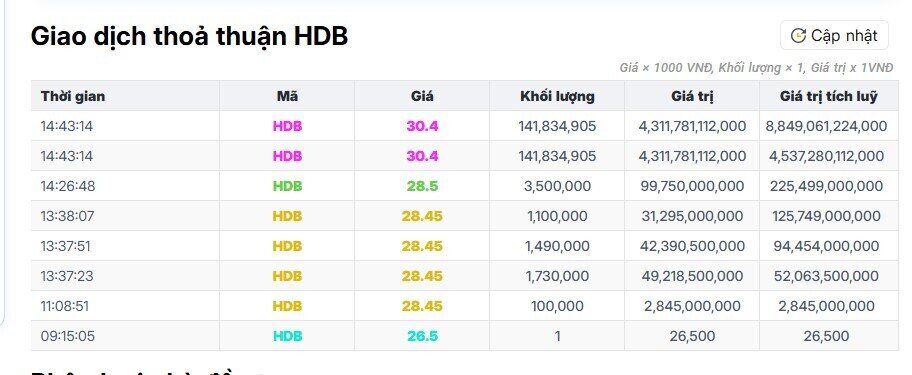Click the cumulative value 52,063,500,000
This screenshot has height=375, width=912.
pyautogui.click(x=826, y=276)
